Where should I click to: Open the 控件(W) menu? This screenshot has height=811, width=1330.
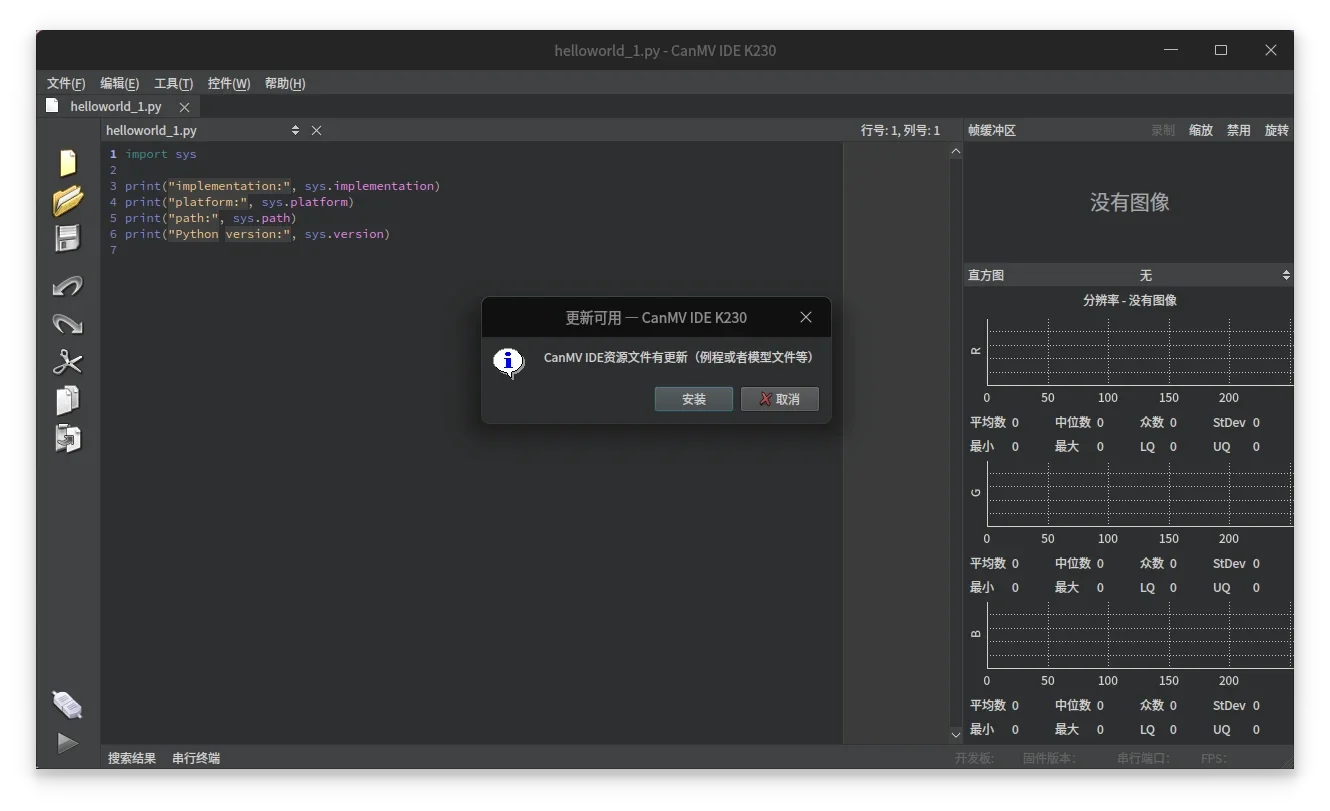(229, 83)
